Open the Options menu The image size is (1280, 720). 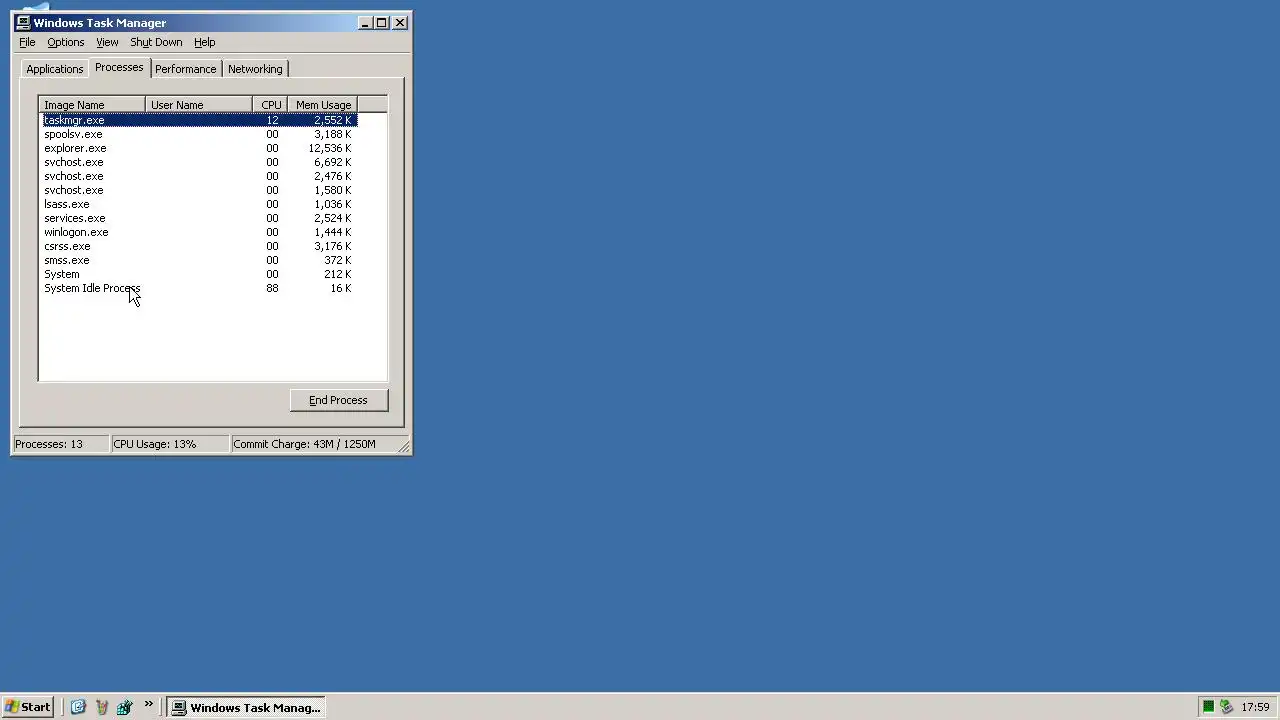point(66,42)
